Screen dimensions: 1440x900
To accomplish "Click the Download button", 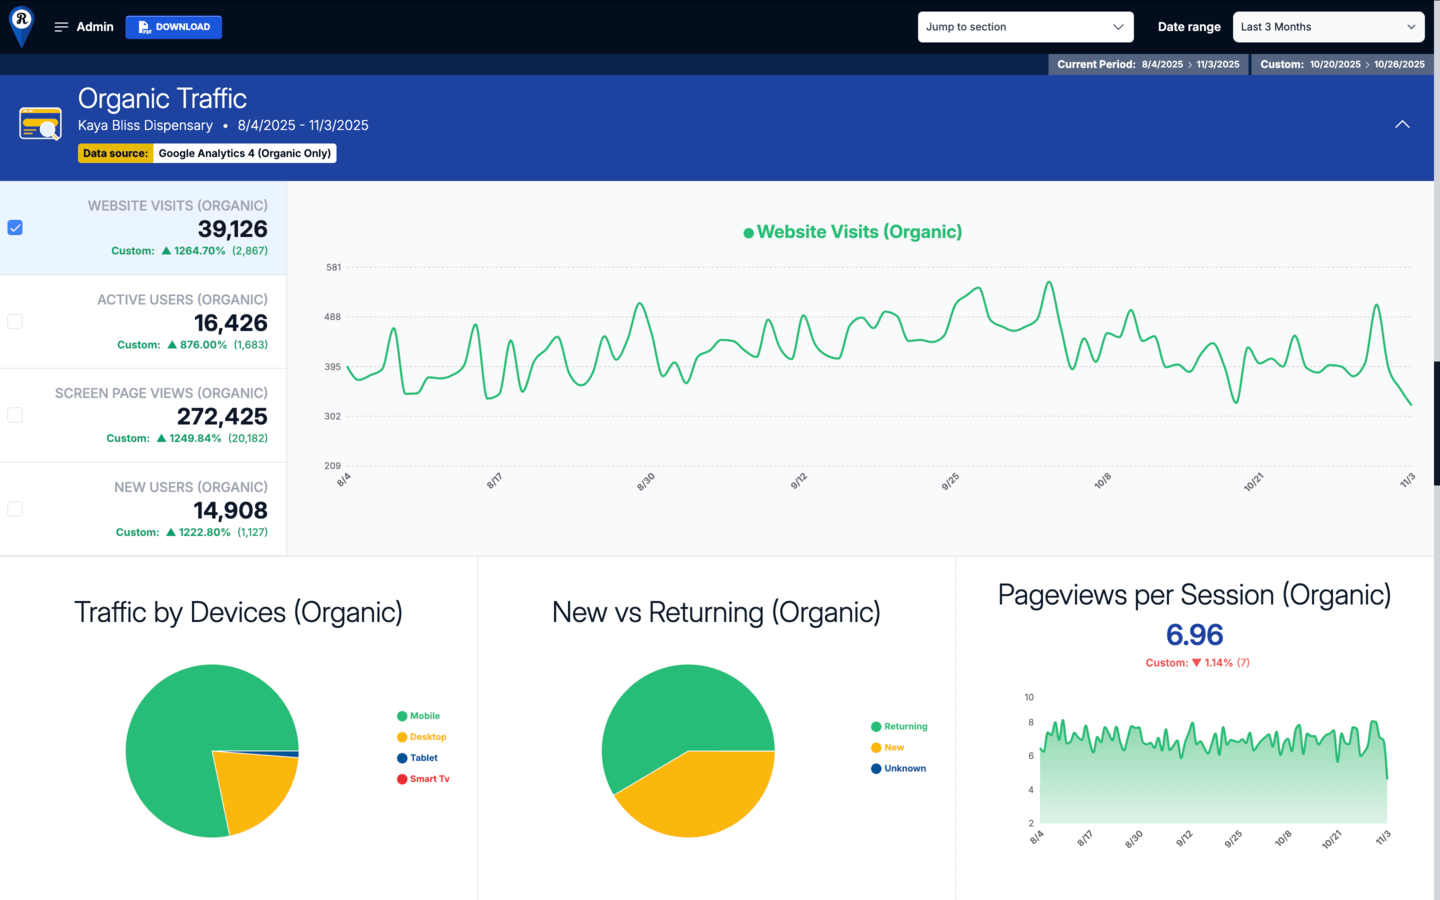I will click(x=174, y=27).
